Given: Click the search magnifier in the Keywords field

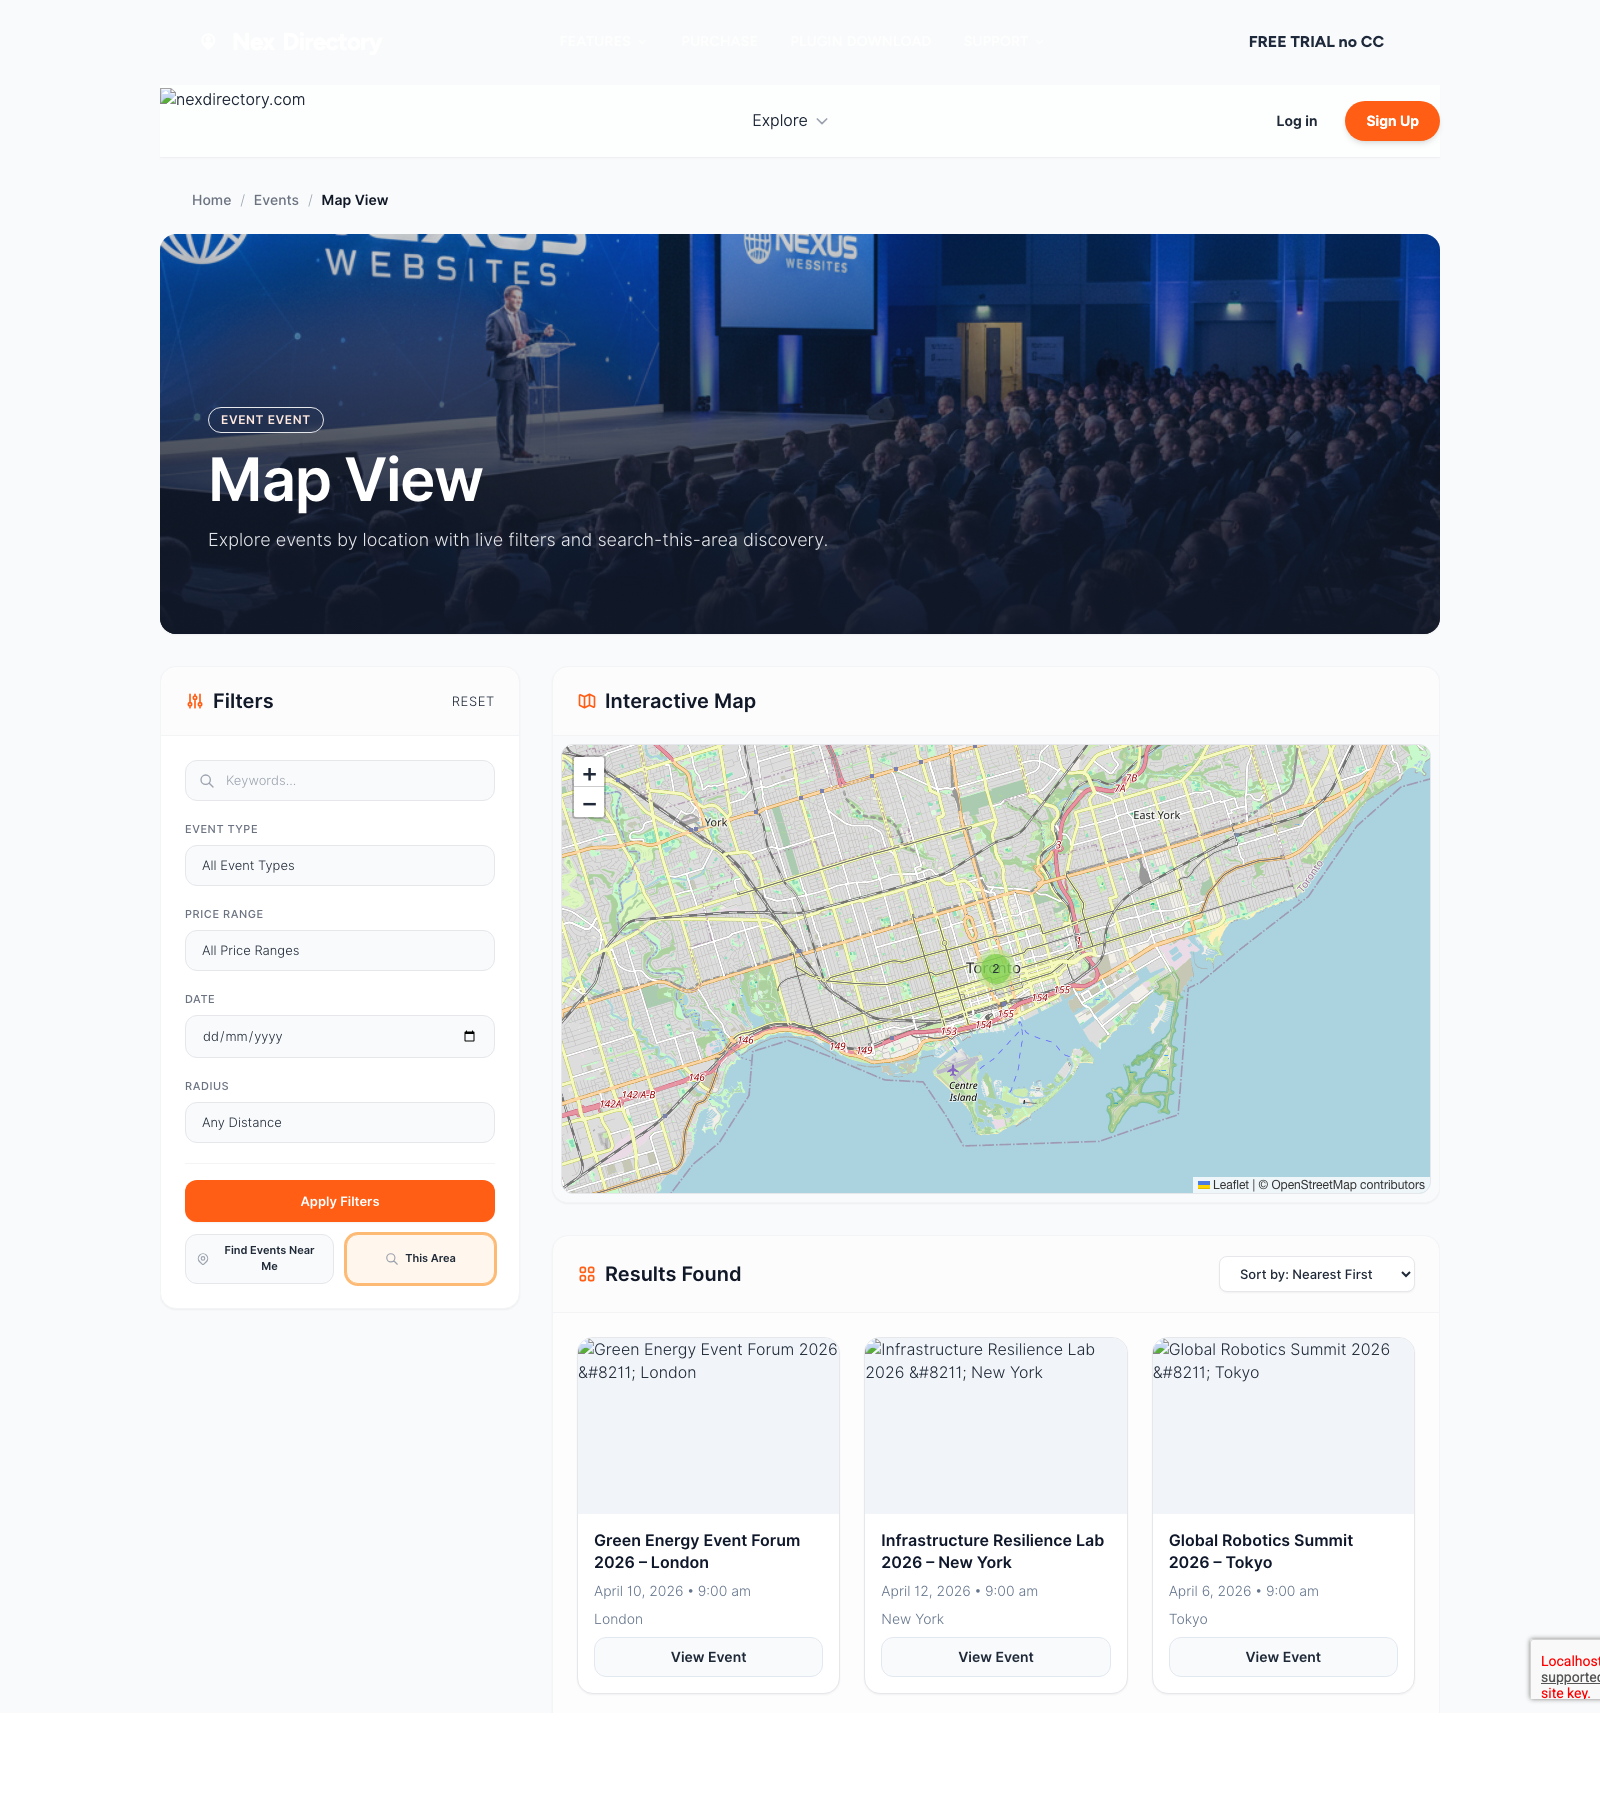Looking at the screenshot, I should (207, 780).
